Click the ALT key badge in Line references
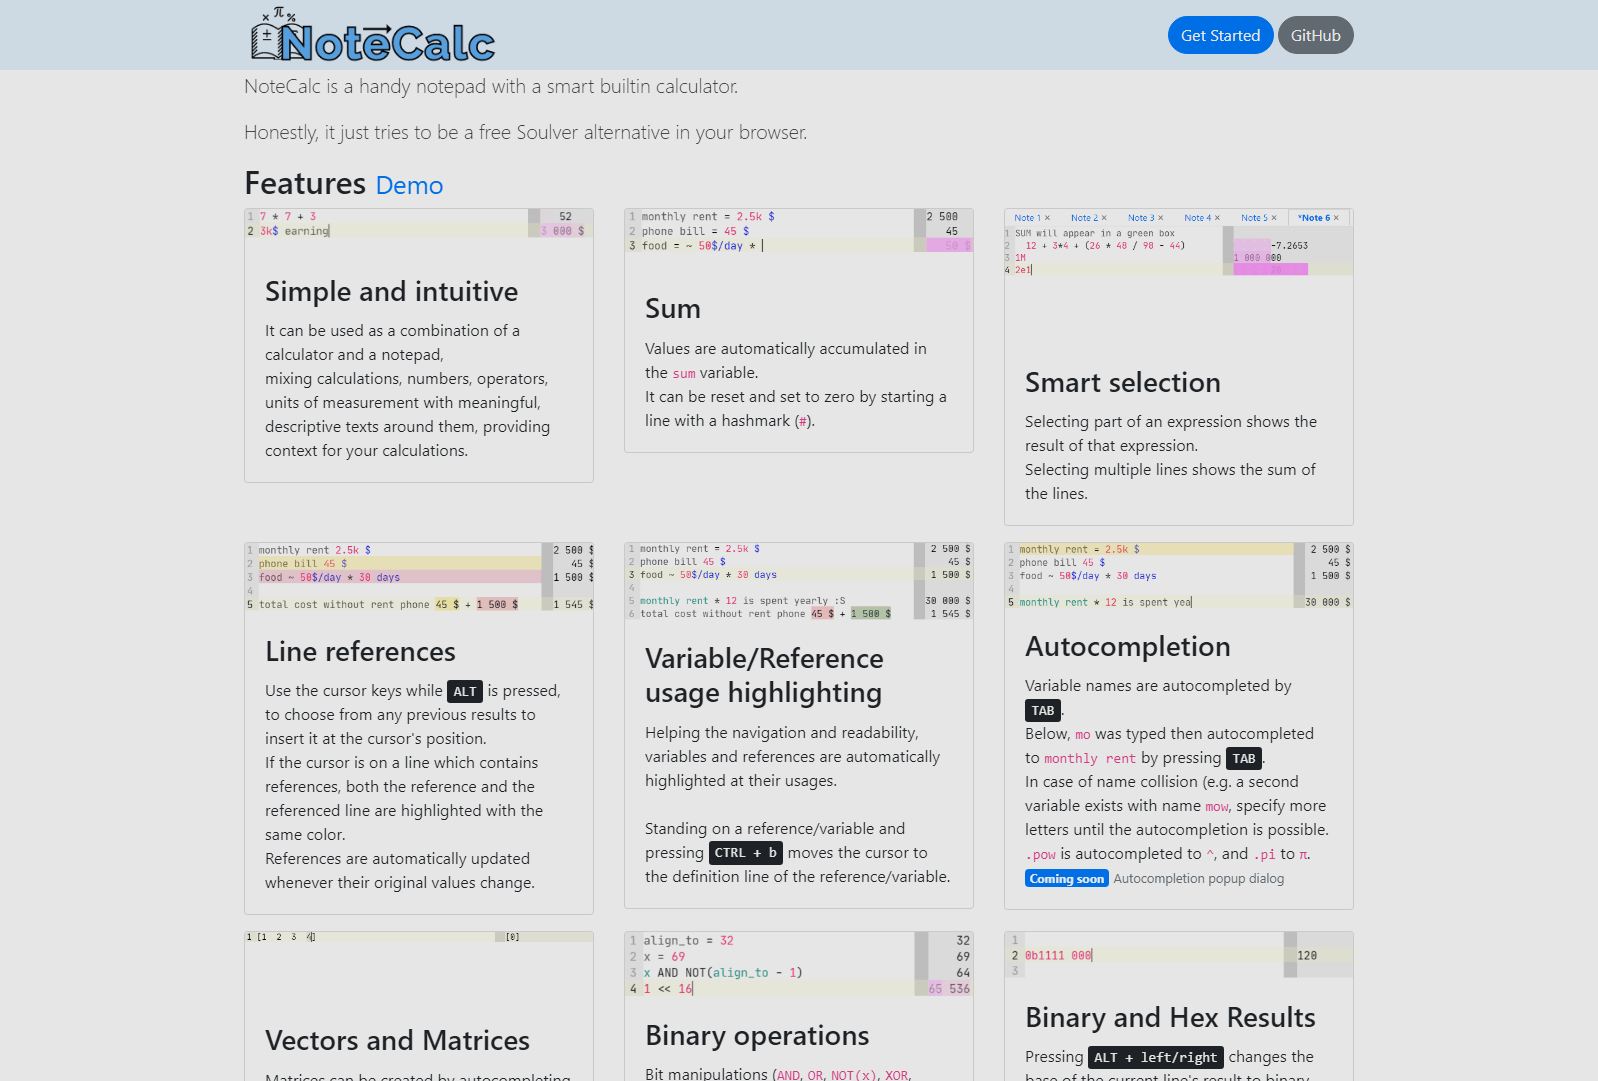This screenshot has height=1081, width=1598. (x=465, y=691)
